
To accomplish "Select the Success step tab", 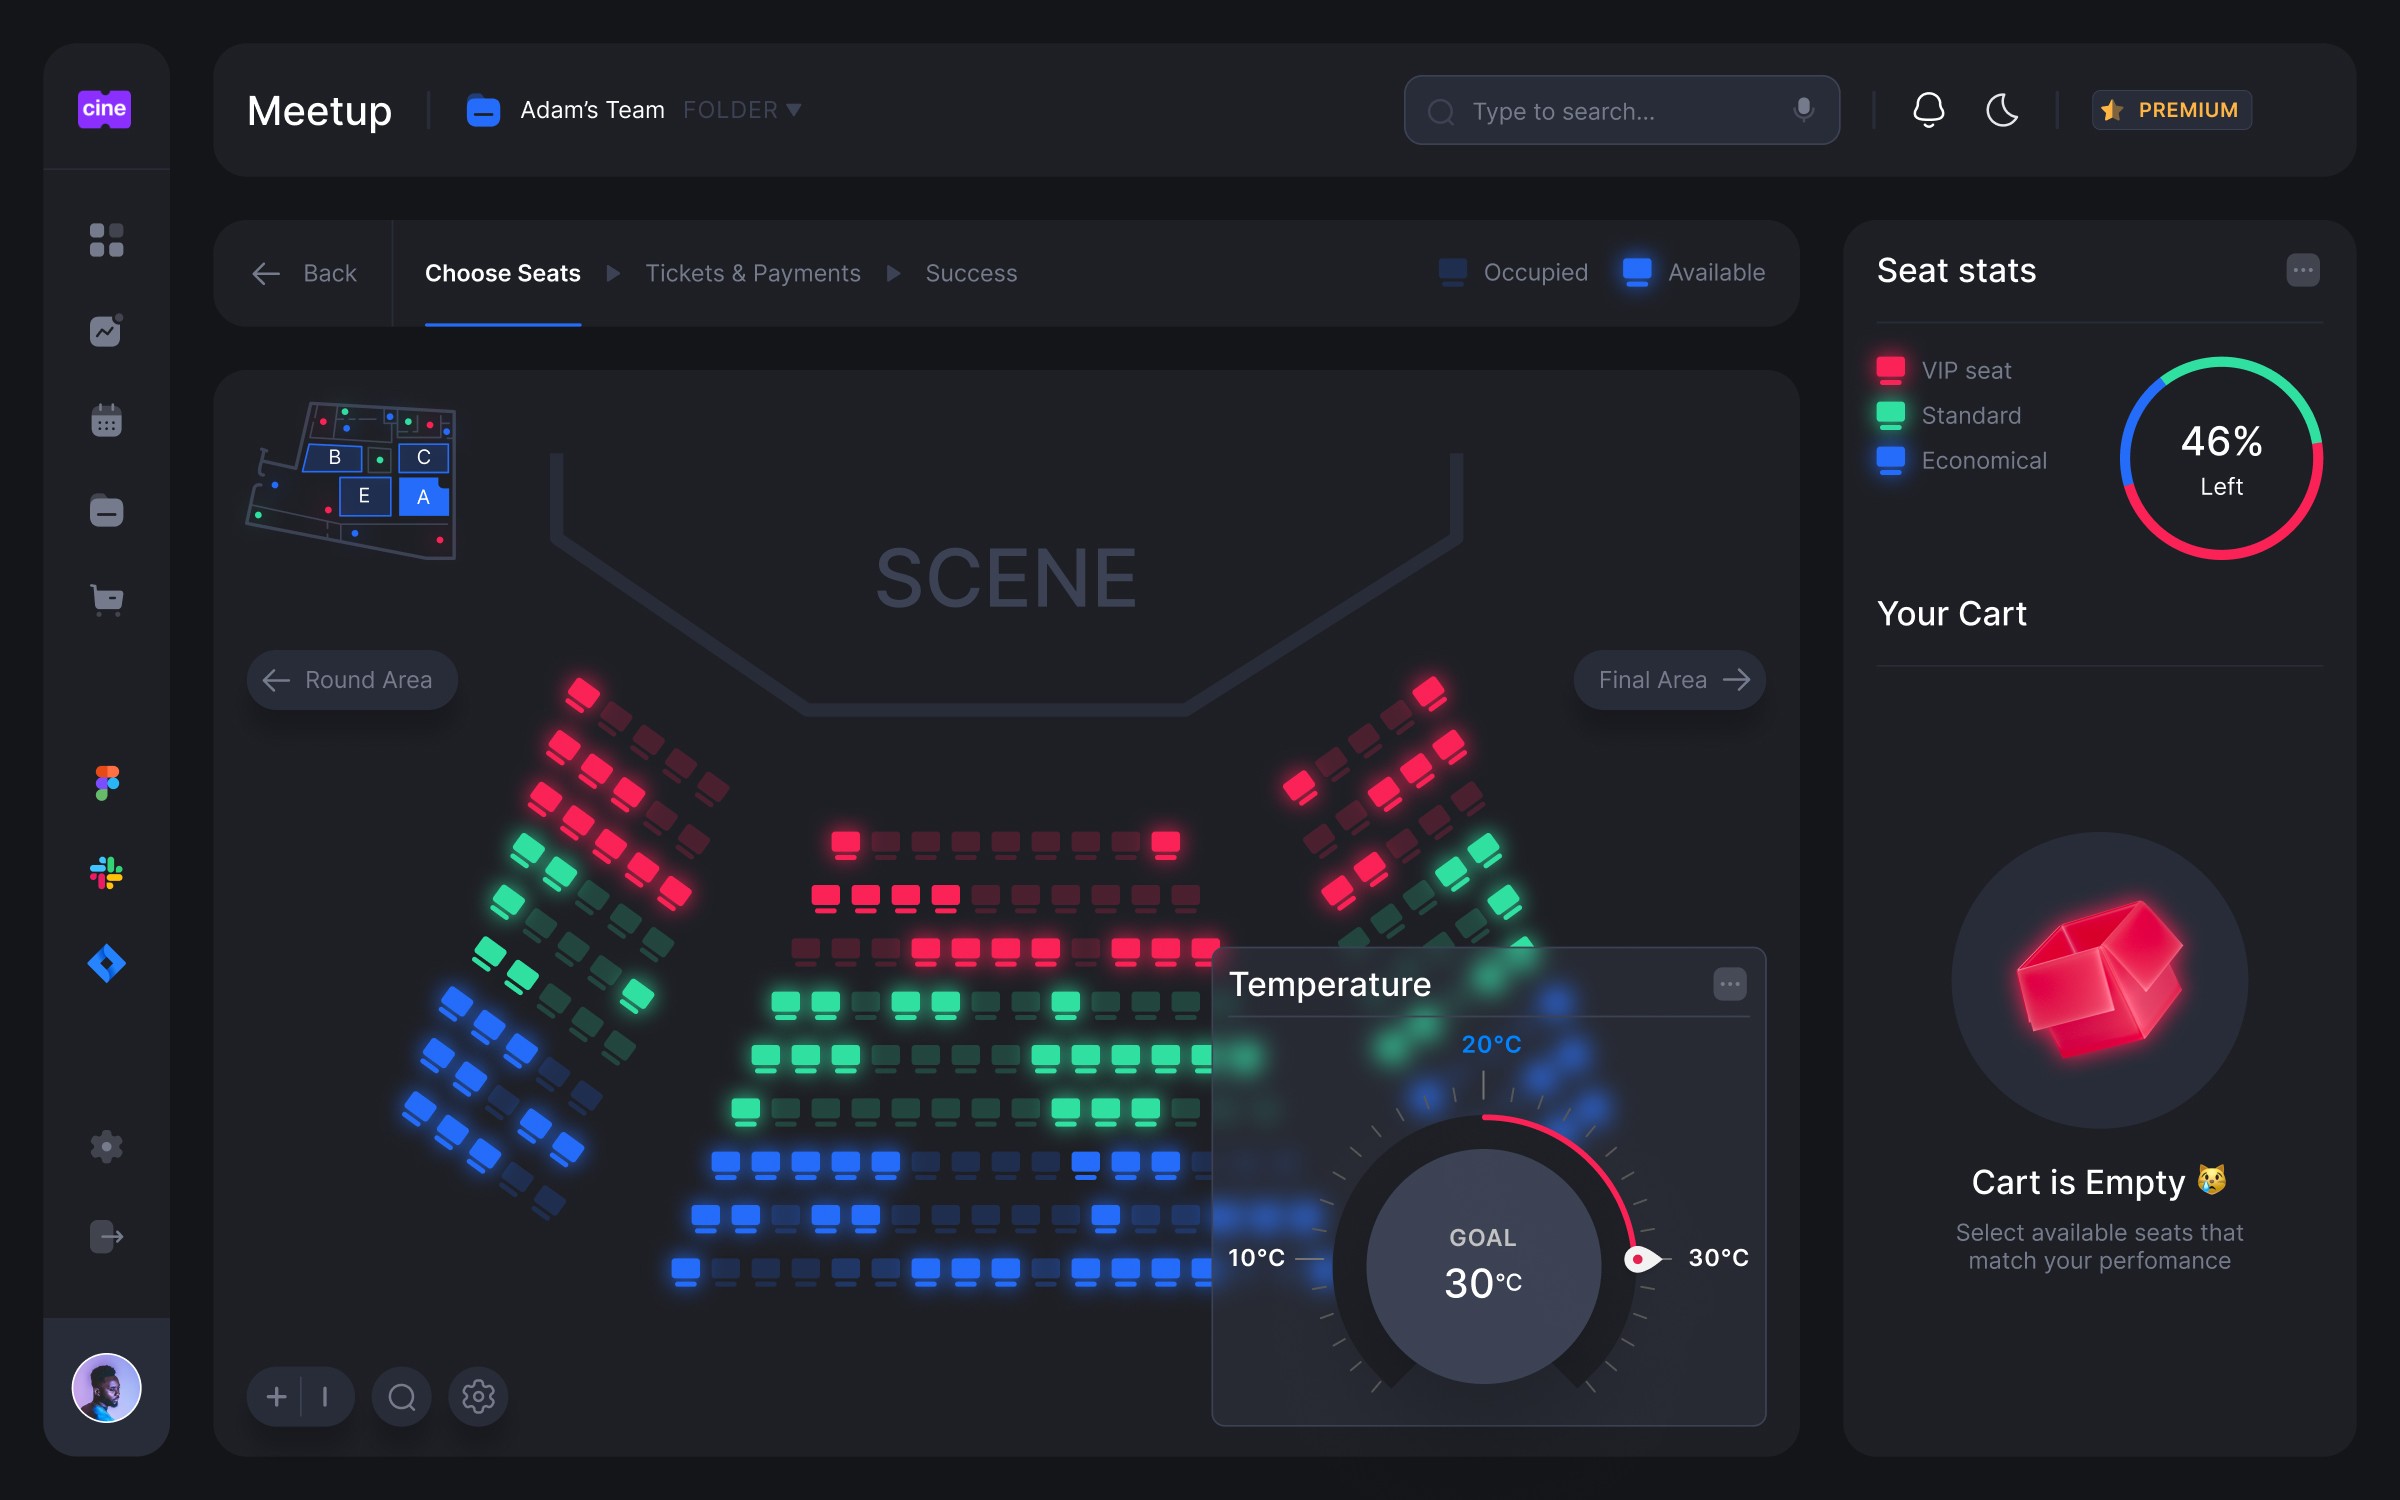I will (x=970, y=273).
